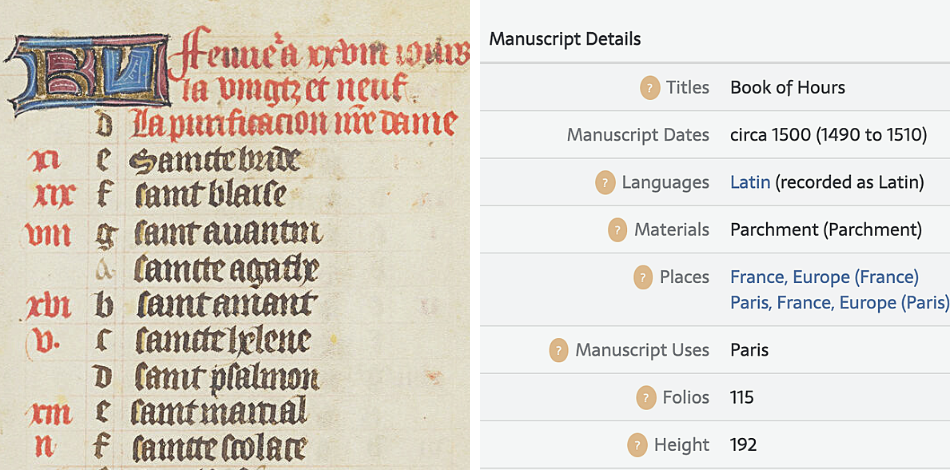The width and height of the screenshot is (950, 470).
Task: Click the 'saint blaise' manuscript line
Action: pyautogui.click(x=210, y=195)
